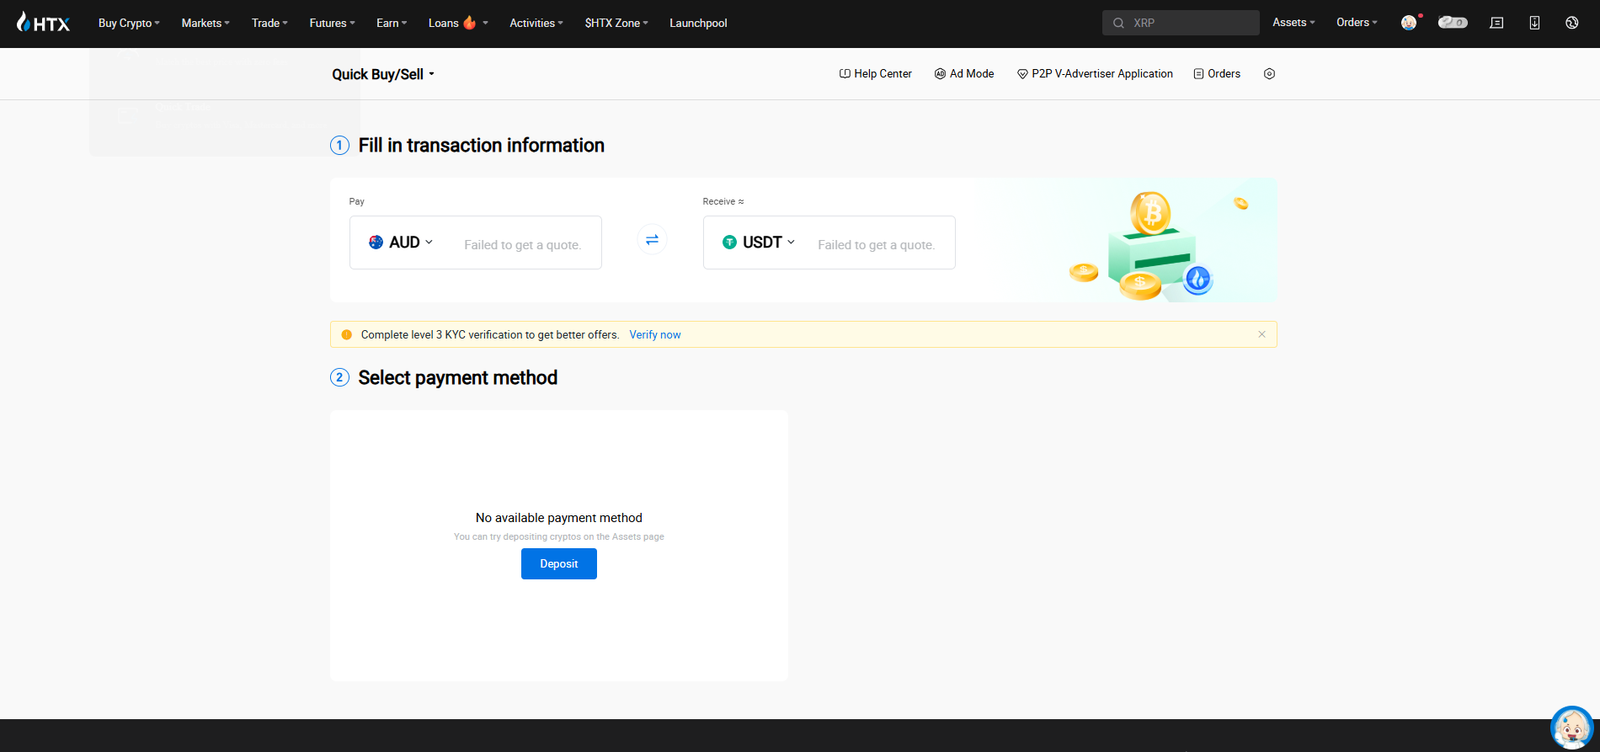
Task: Expand the AUD currency dropdown
Action: click(402, 242)
